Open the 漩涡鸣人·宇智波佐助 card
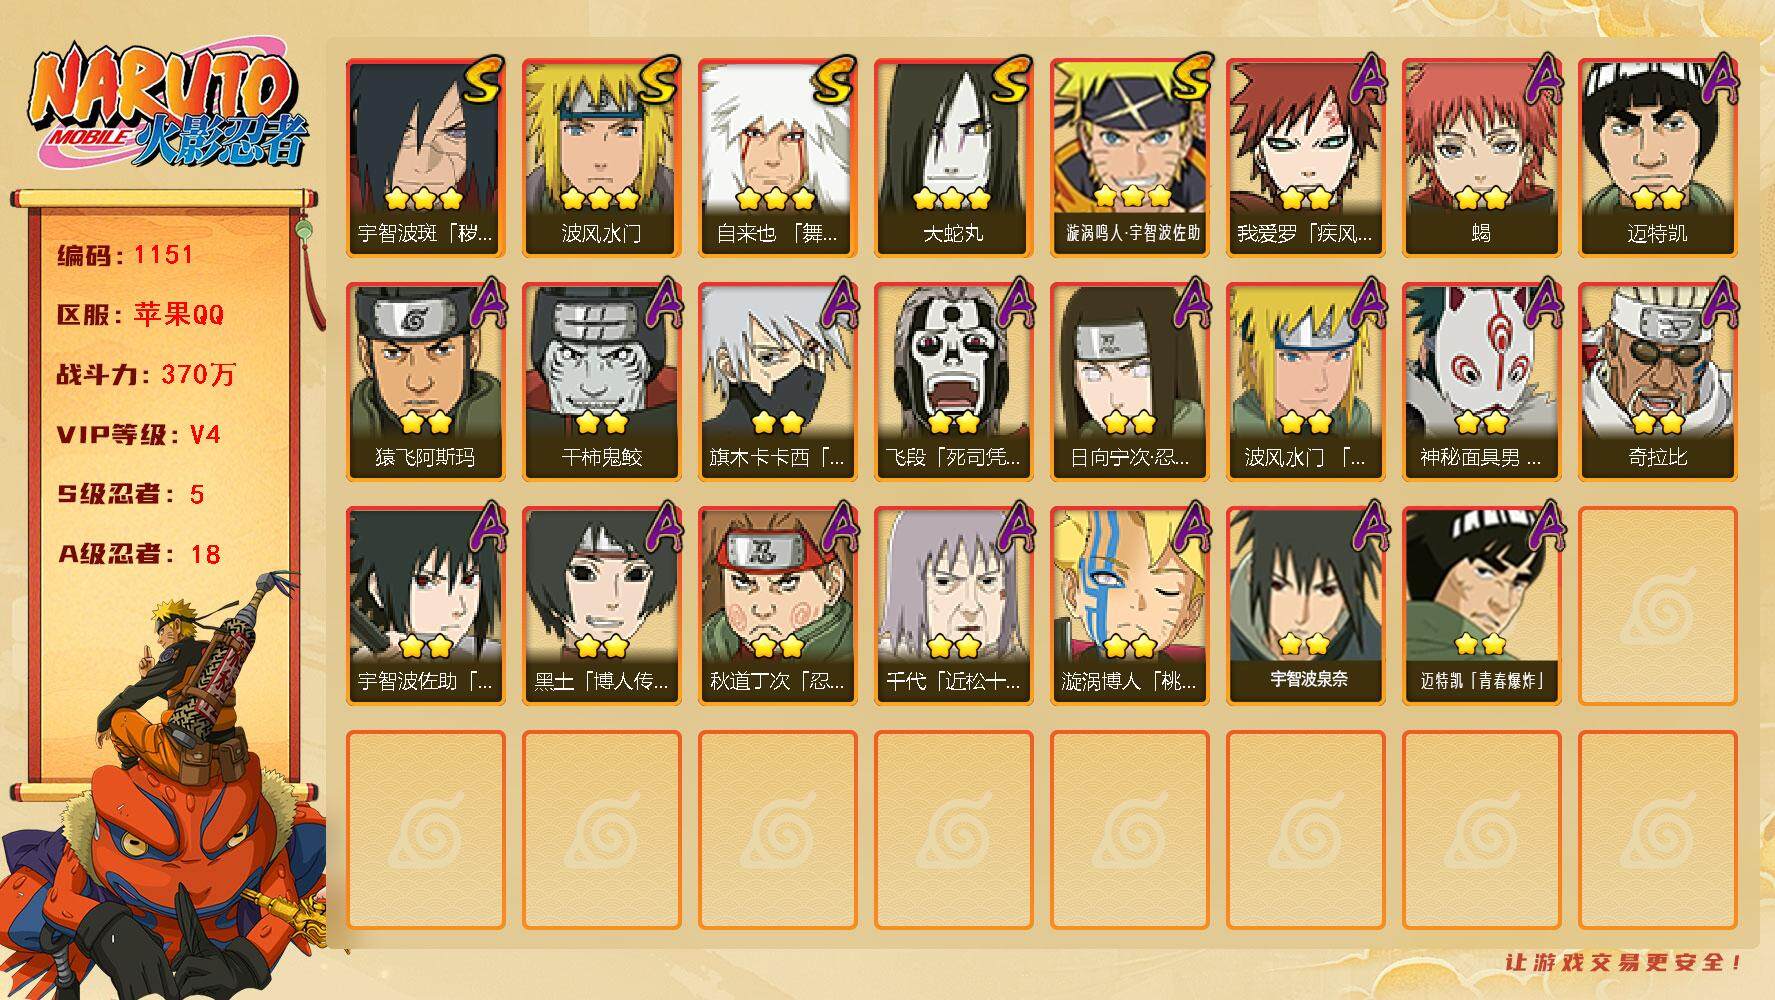 pos(1129,158)
